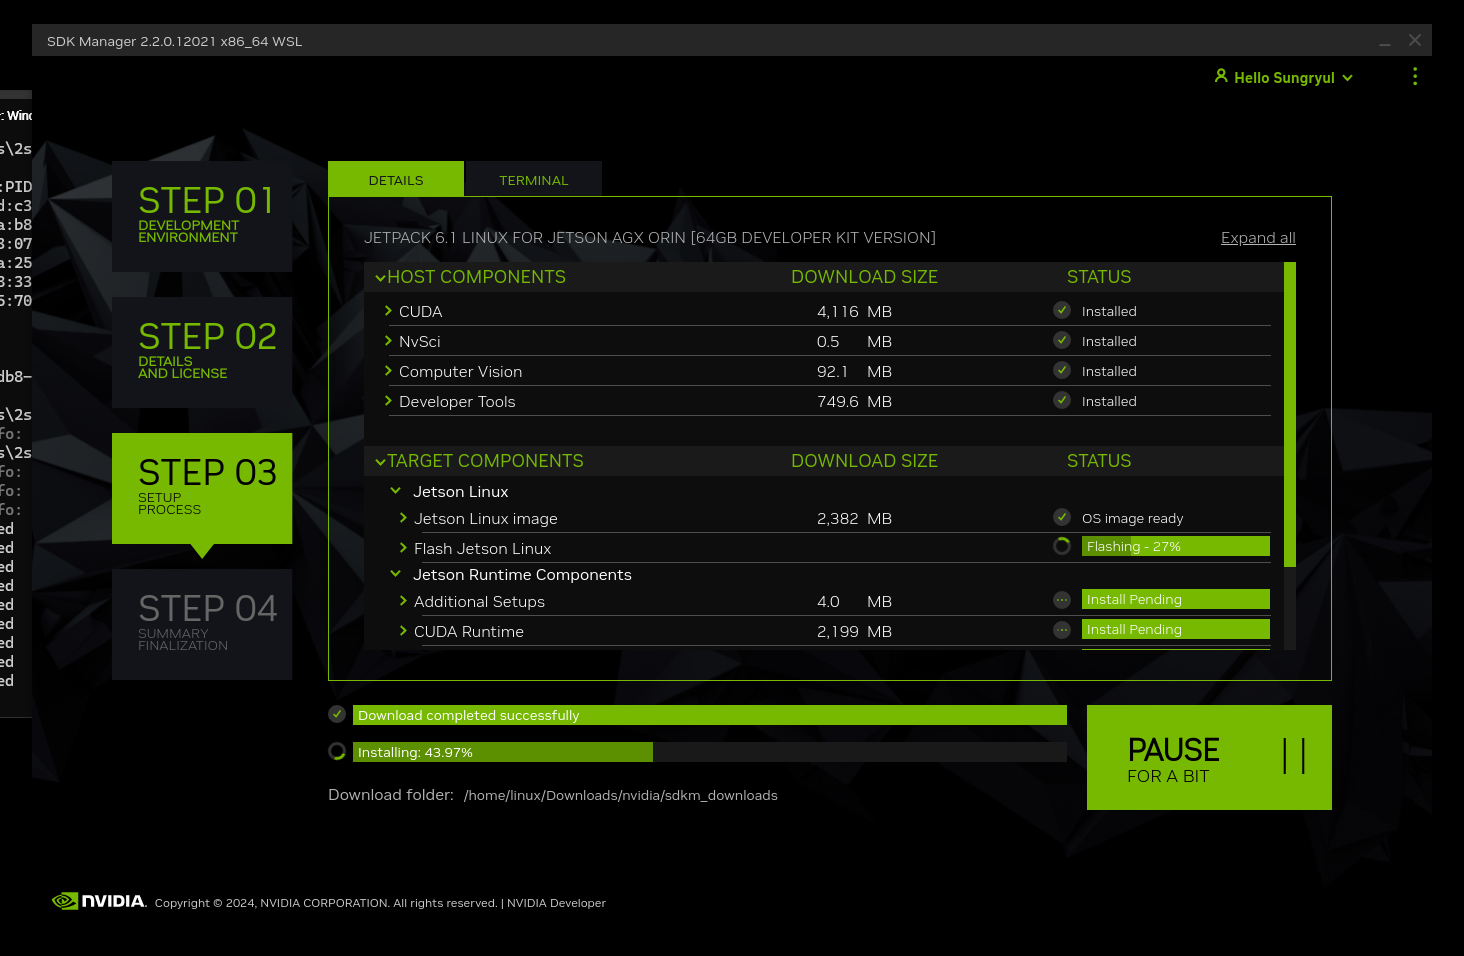Click the Expand all link
This screenshot has height=956, width=1464.
click(x=1258, y=238)
